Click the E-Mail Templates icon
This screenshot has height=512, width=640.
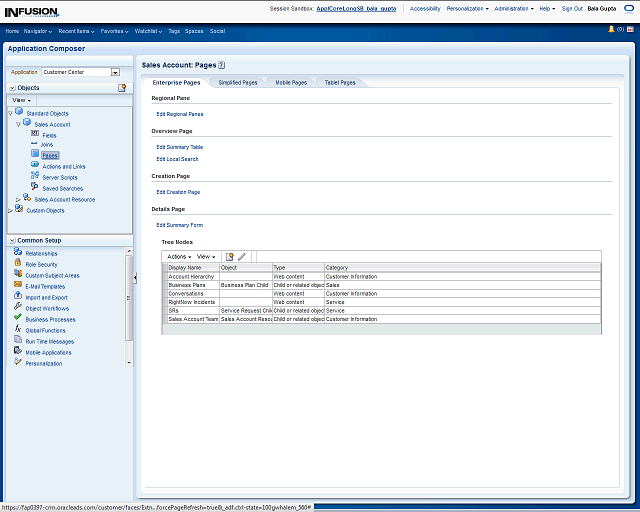pyautogui.click(x=18, y=286)
